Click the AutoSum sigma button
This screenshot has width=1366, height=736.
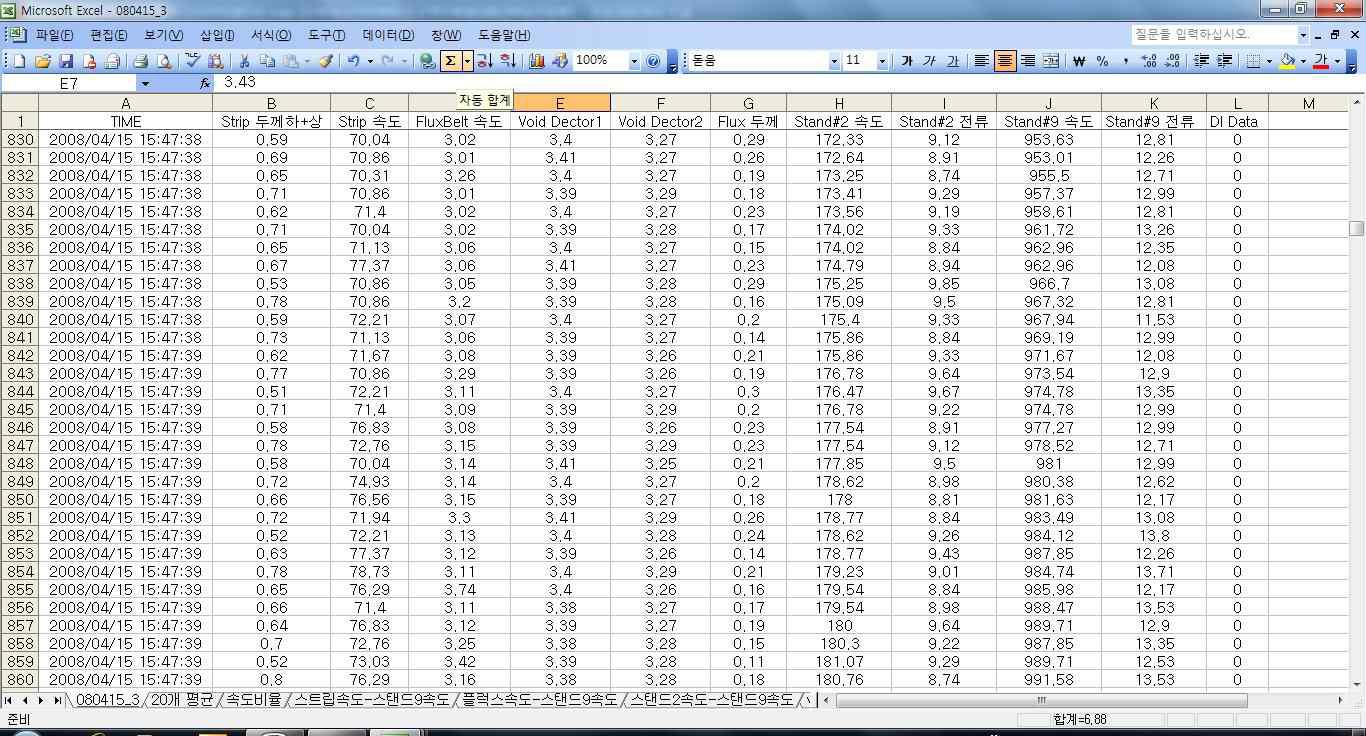(x=451, y=61)
